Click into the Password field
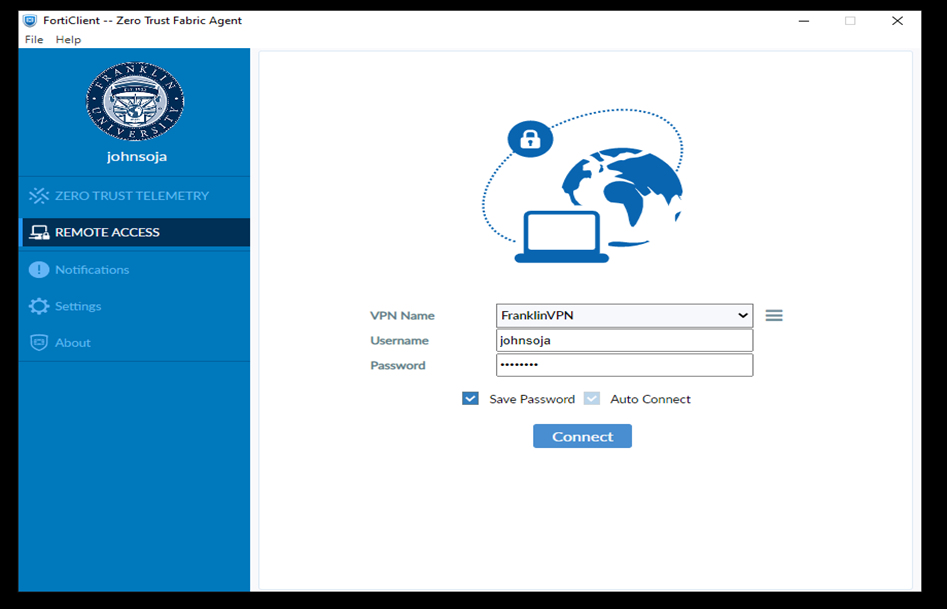The width and height of the screenshot is (947, 609). [624, 365]
